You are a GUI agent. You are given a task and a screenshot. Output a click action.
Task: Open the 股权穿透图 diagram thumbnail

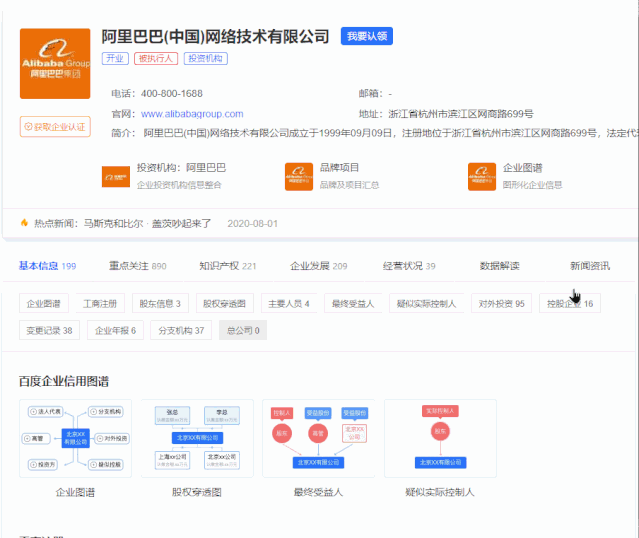coord(197,439)
